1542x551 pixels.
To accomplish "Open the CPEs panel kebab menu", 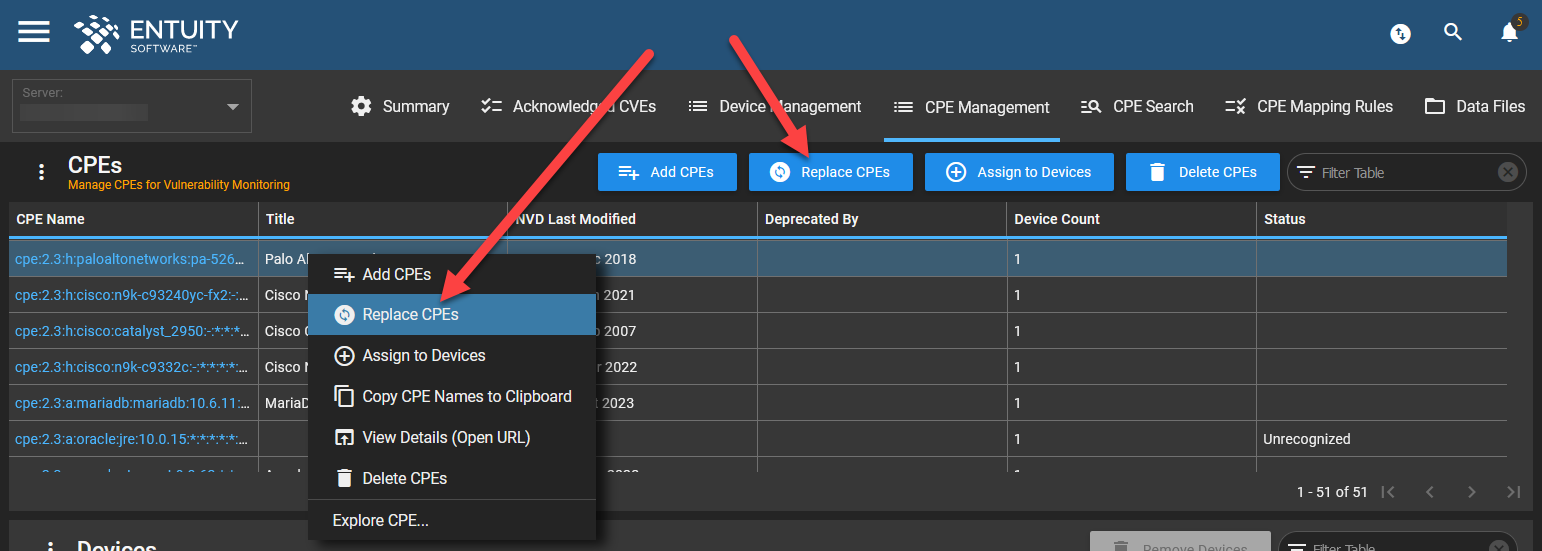I will tap(41, 172).
